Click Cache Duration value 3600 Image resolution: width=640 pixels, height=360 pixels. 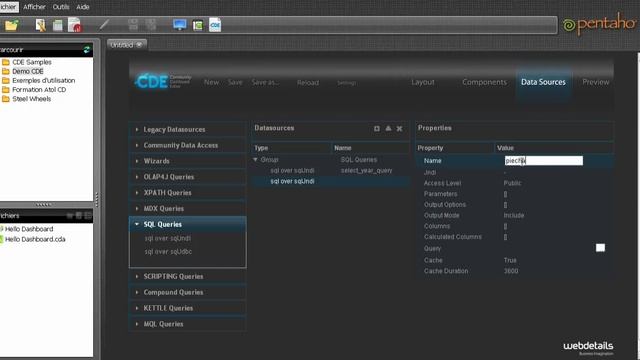tap(511, 271)
